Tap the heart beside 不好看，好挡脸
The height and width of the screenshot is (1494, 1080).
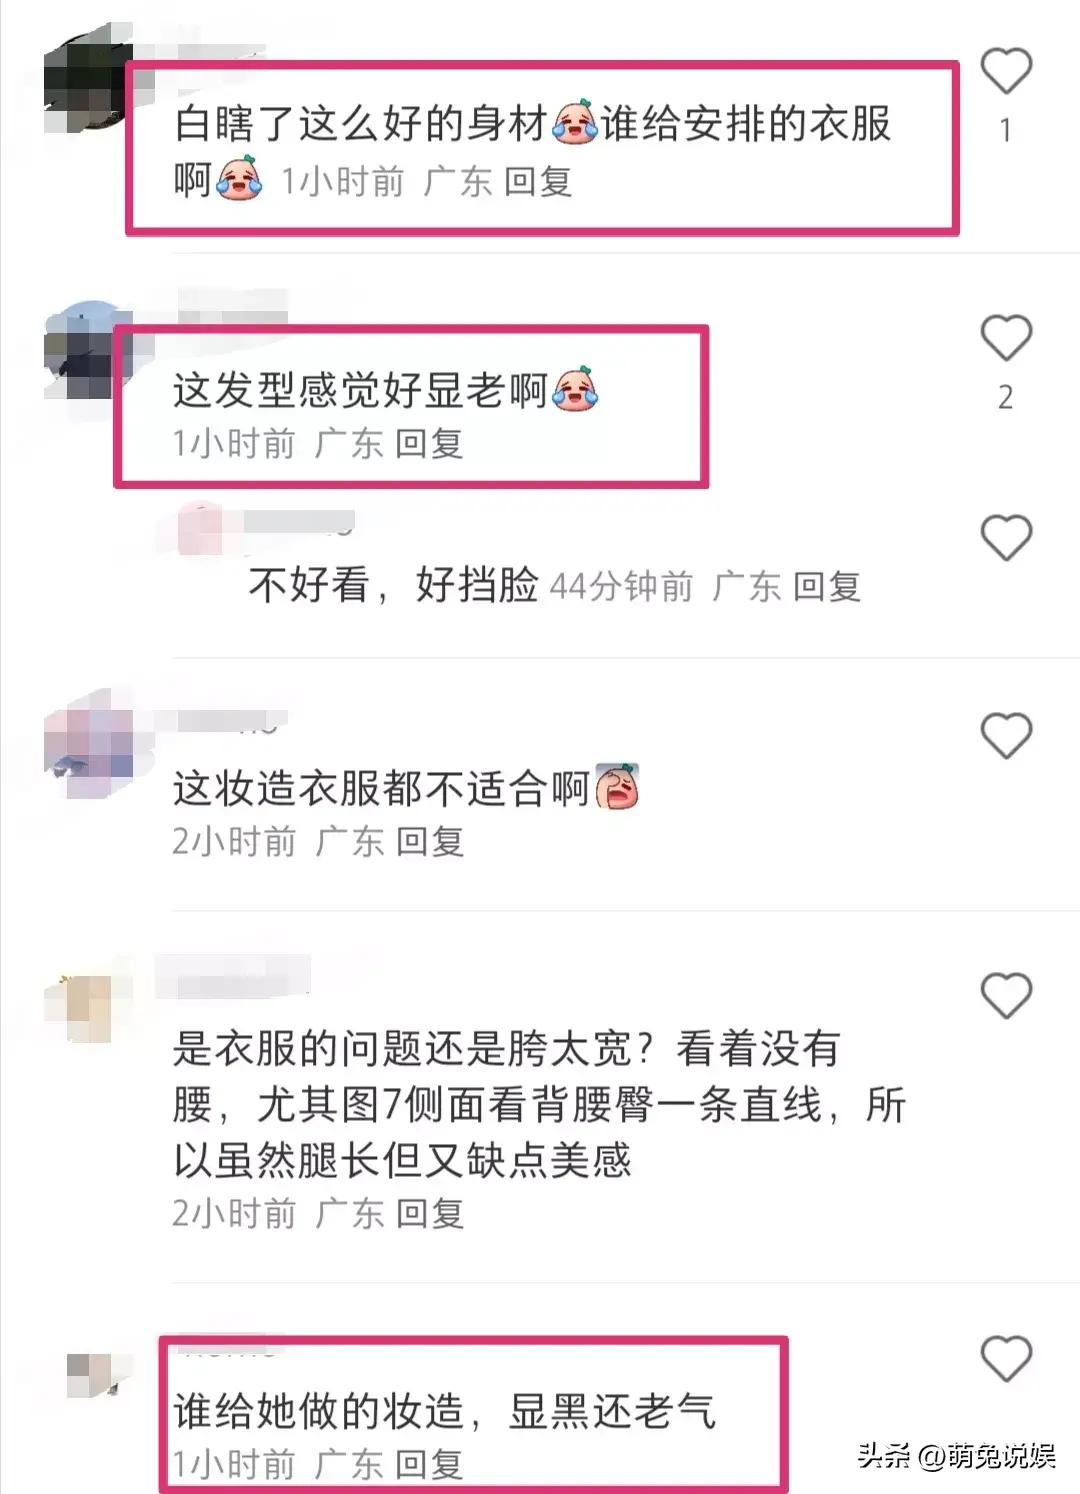pos(1005,538)
